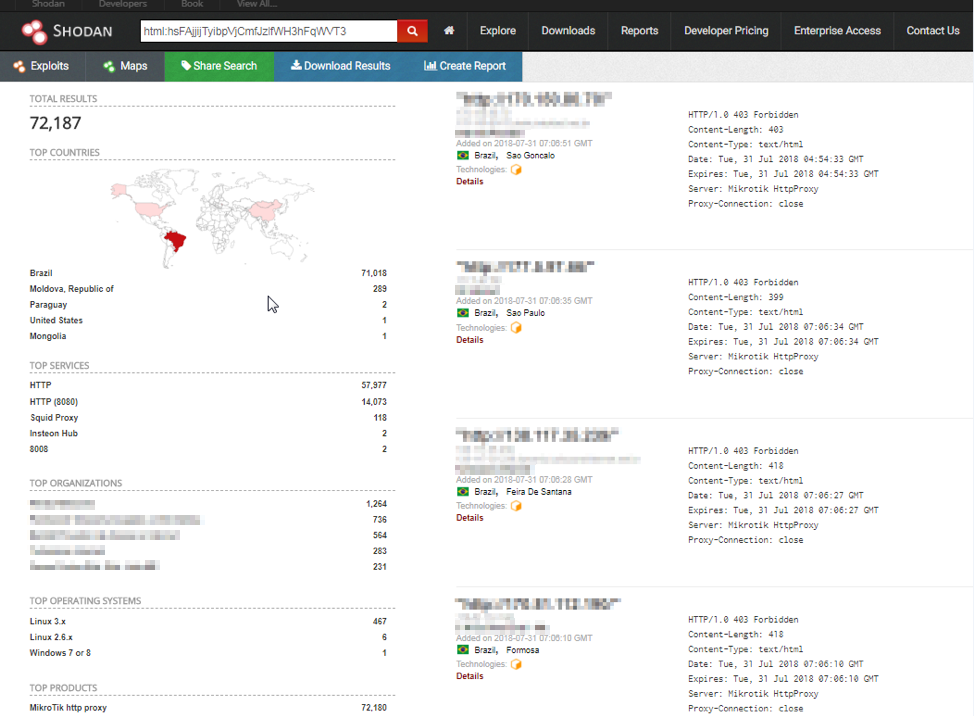974x716 pixels.
Task: Go to the home icon in navbar
Action: 449,31
